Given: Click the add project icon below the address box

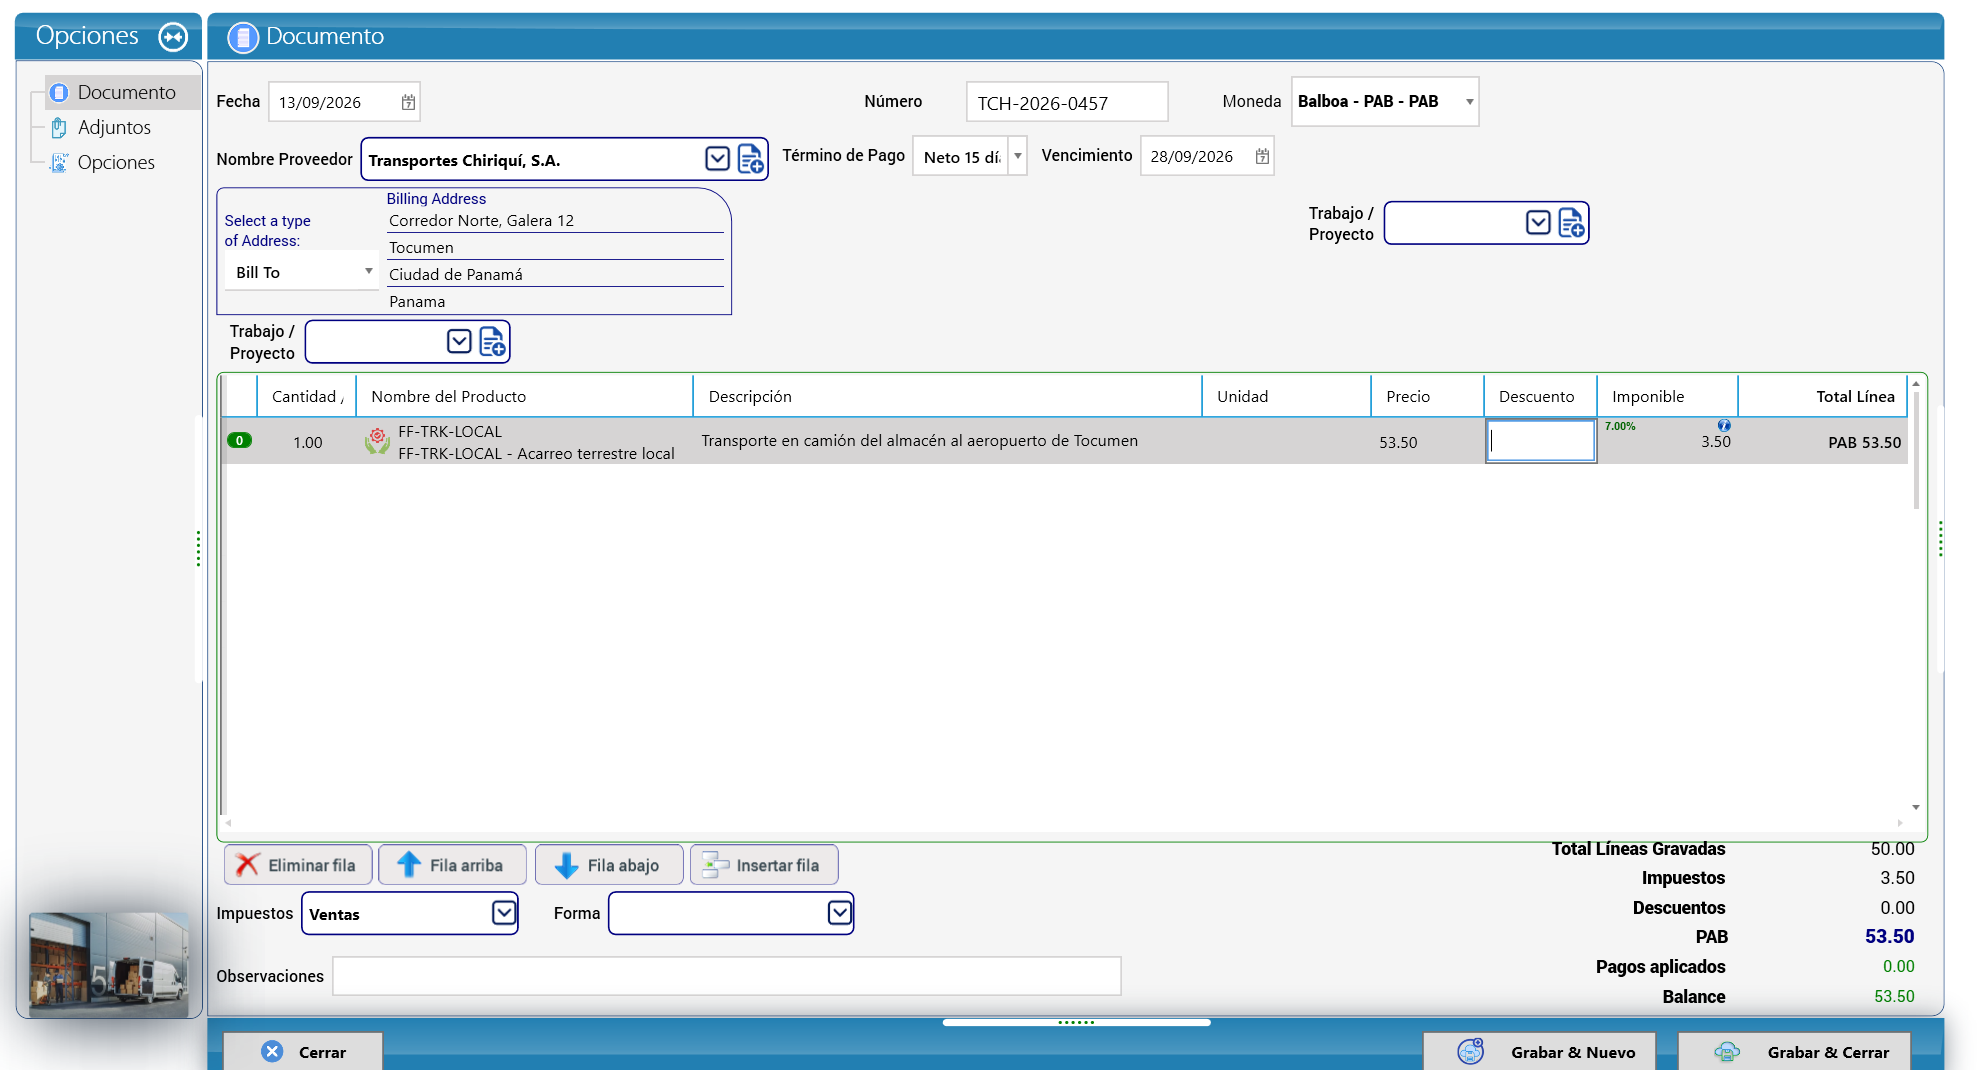Looking at the screenshot, I should pos(492,342).
